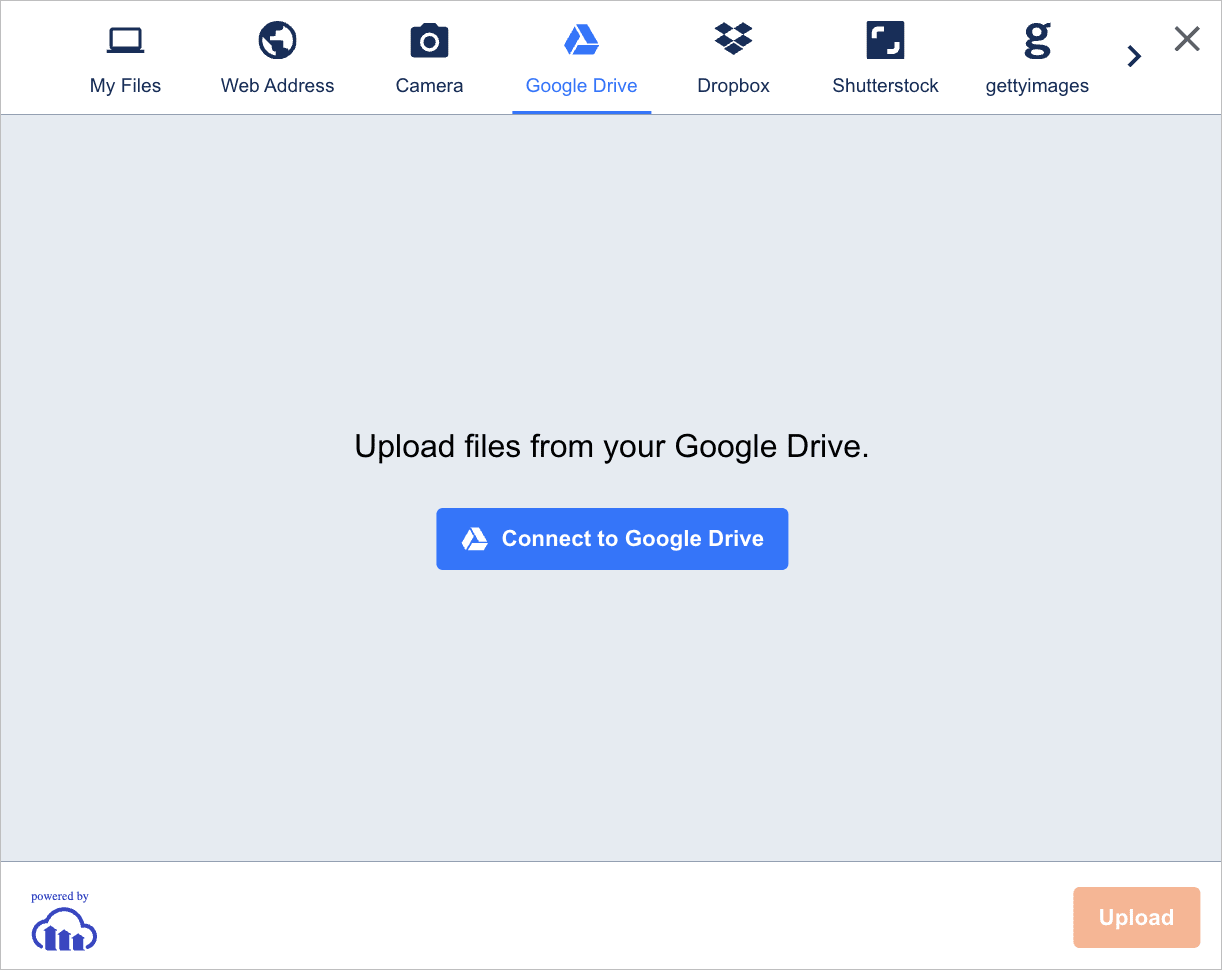Click Connect to Google Drive button
The image size is (1222, 970).
click(612, 539)
